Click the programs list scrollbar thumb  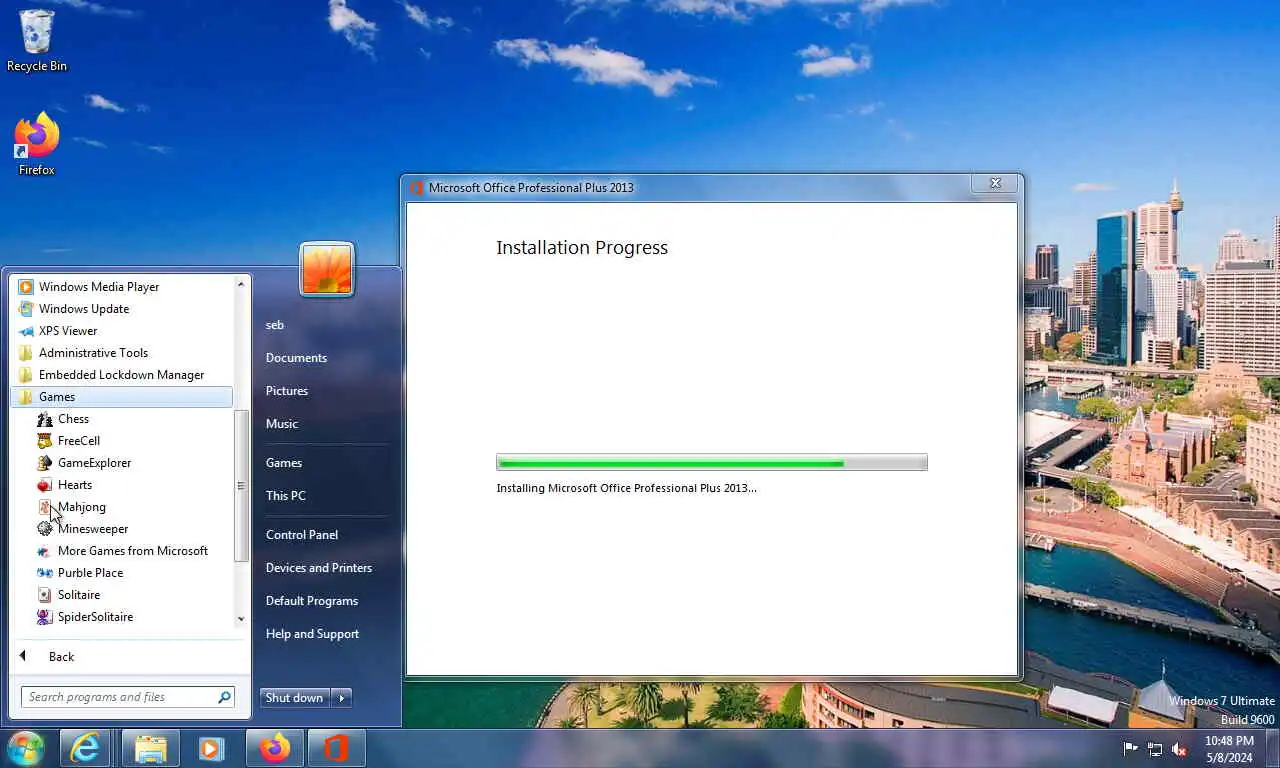[x=240, y=486]
